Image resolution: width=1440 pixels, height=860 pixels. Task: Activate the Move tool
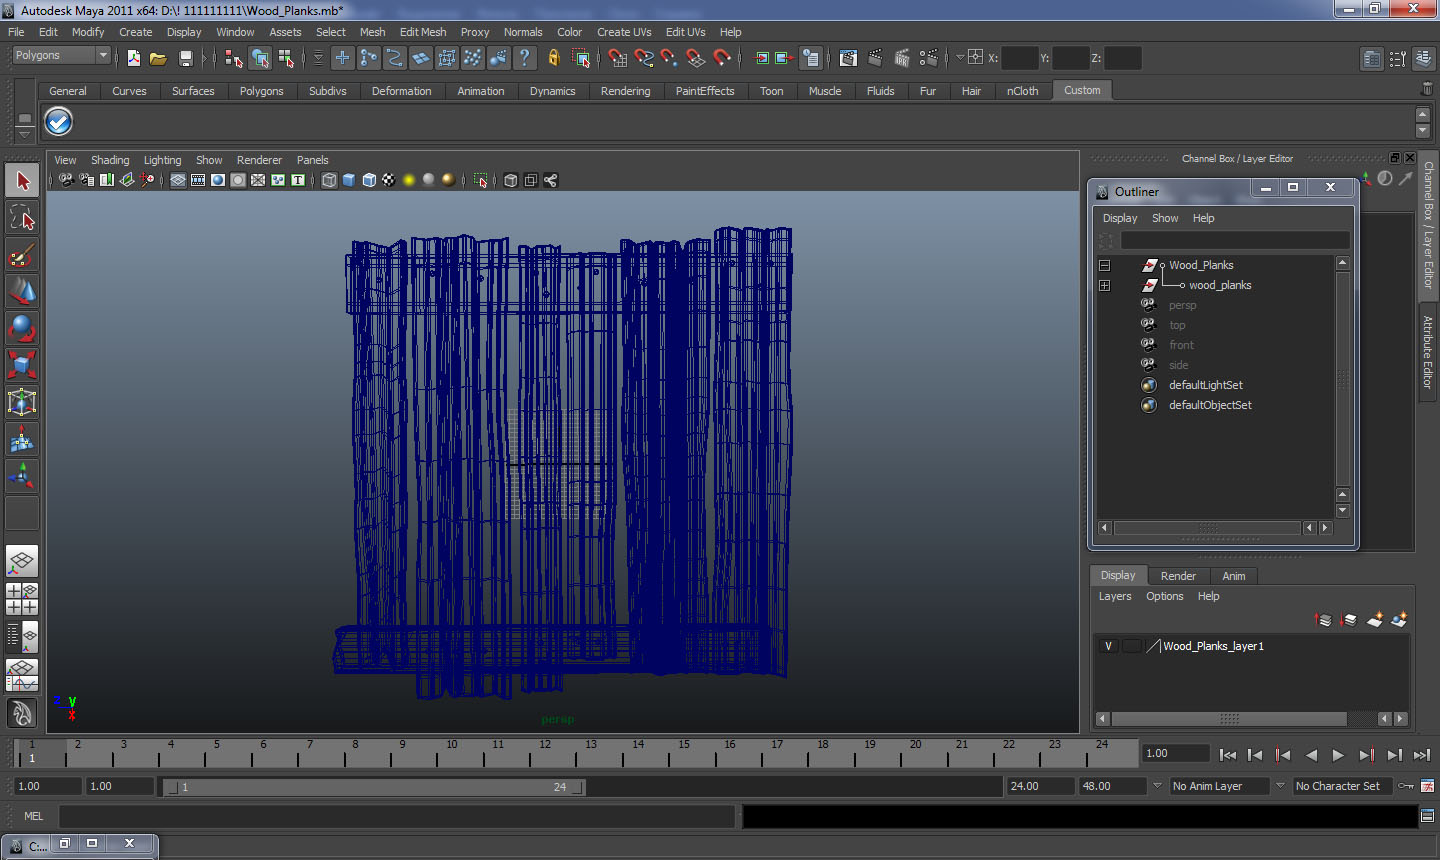22,291
